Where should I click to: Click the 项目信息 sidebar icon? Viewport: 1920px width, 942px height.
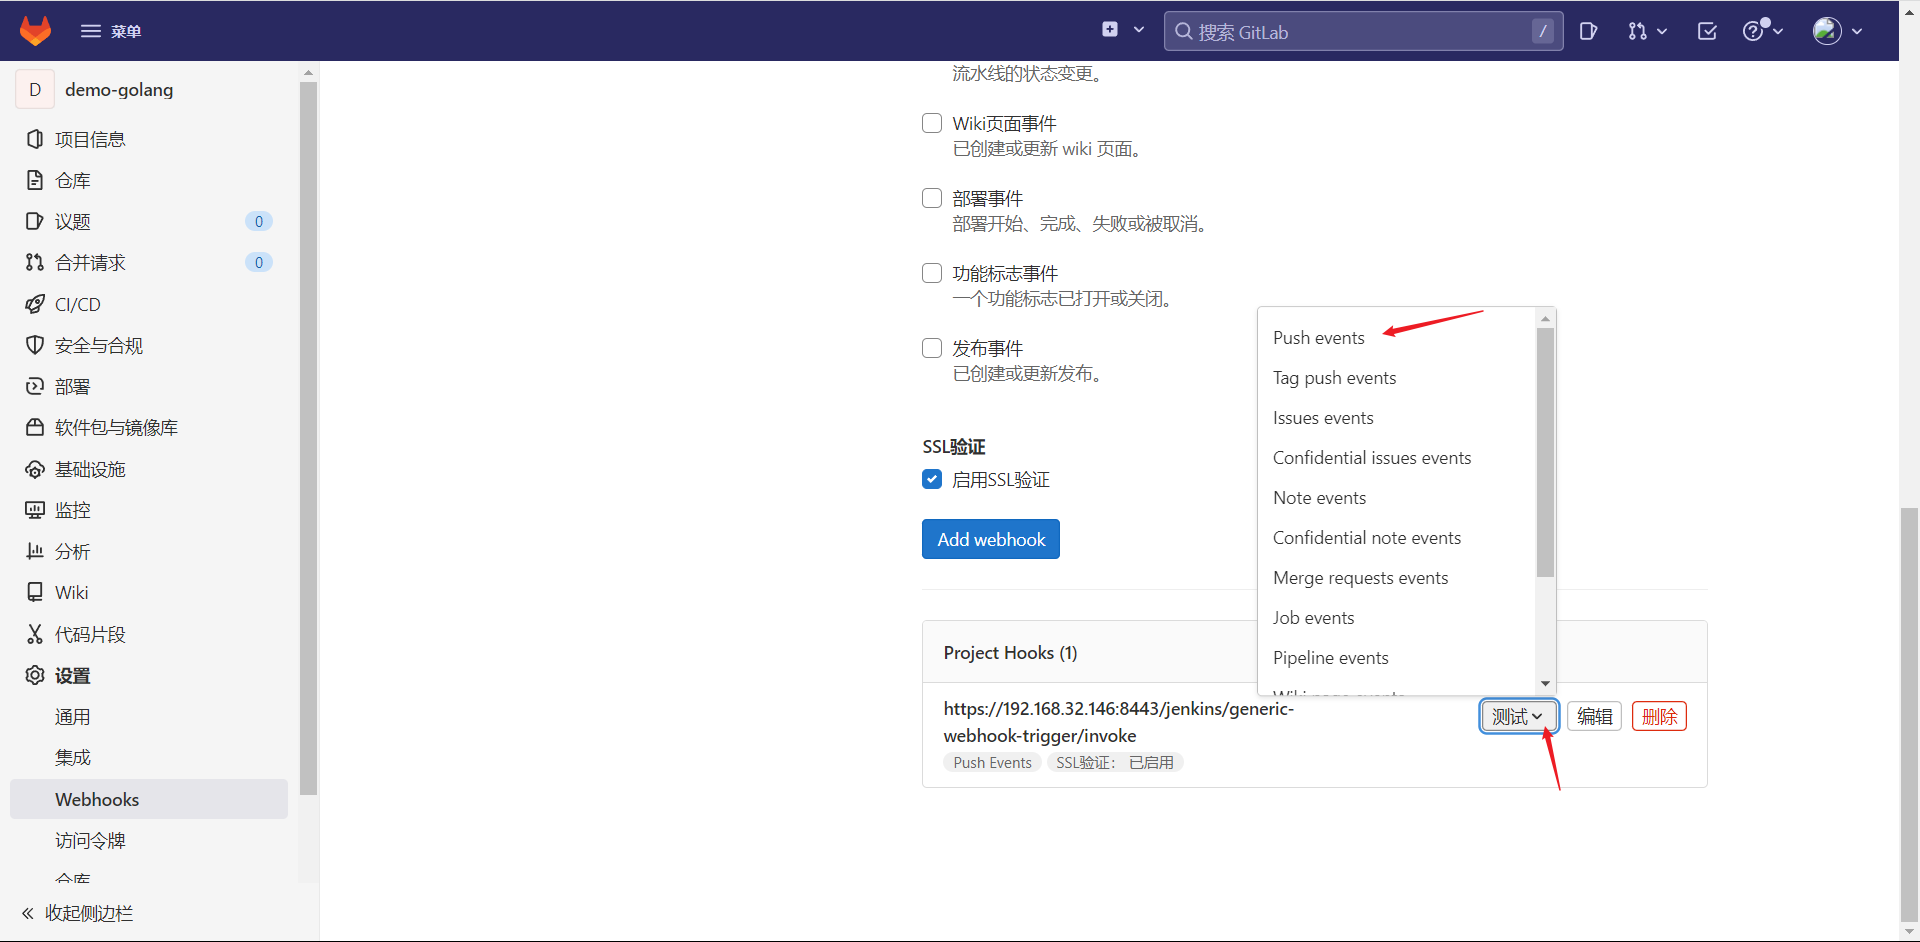coord(35,139)
